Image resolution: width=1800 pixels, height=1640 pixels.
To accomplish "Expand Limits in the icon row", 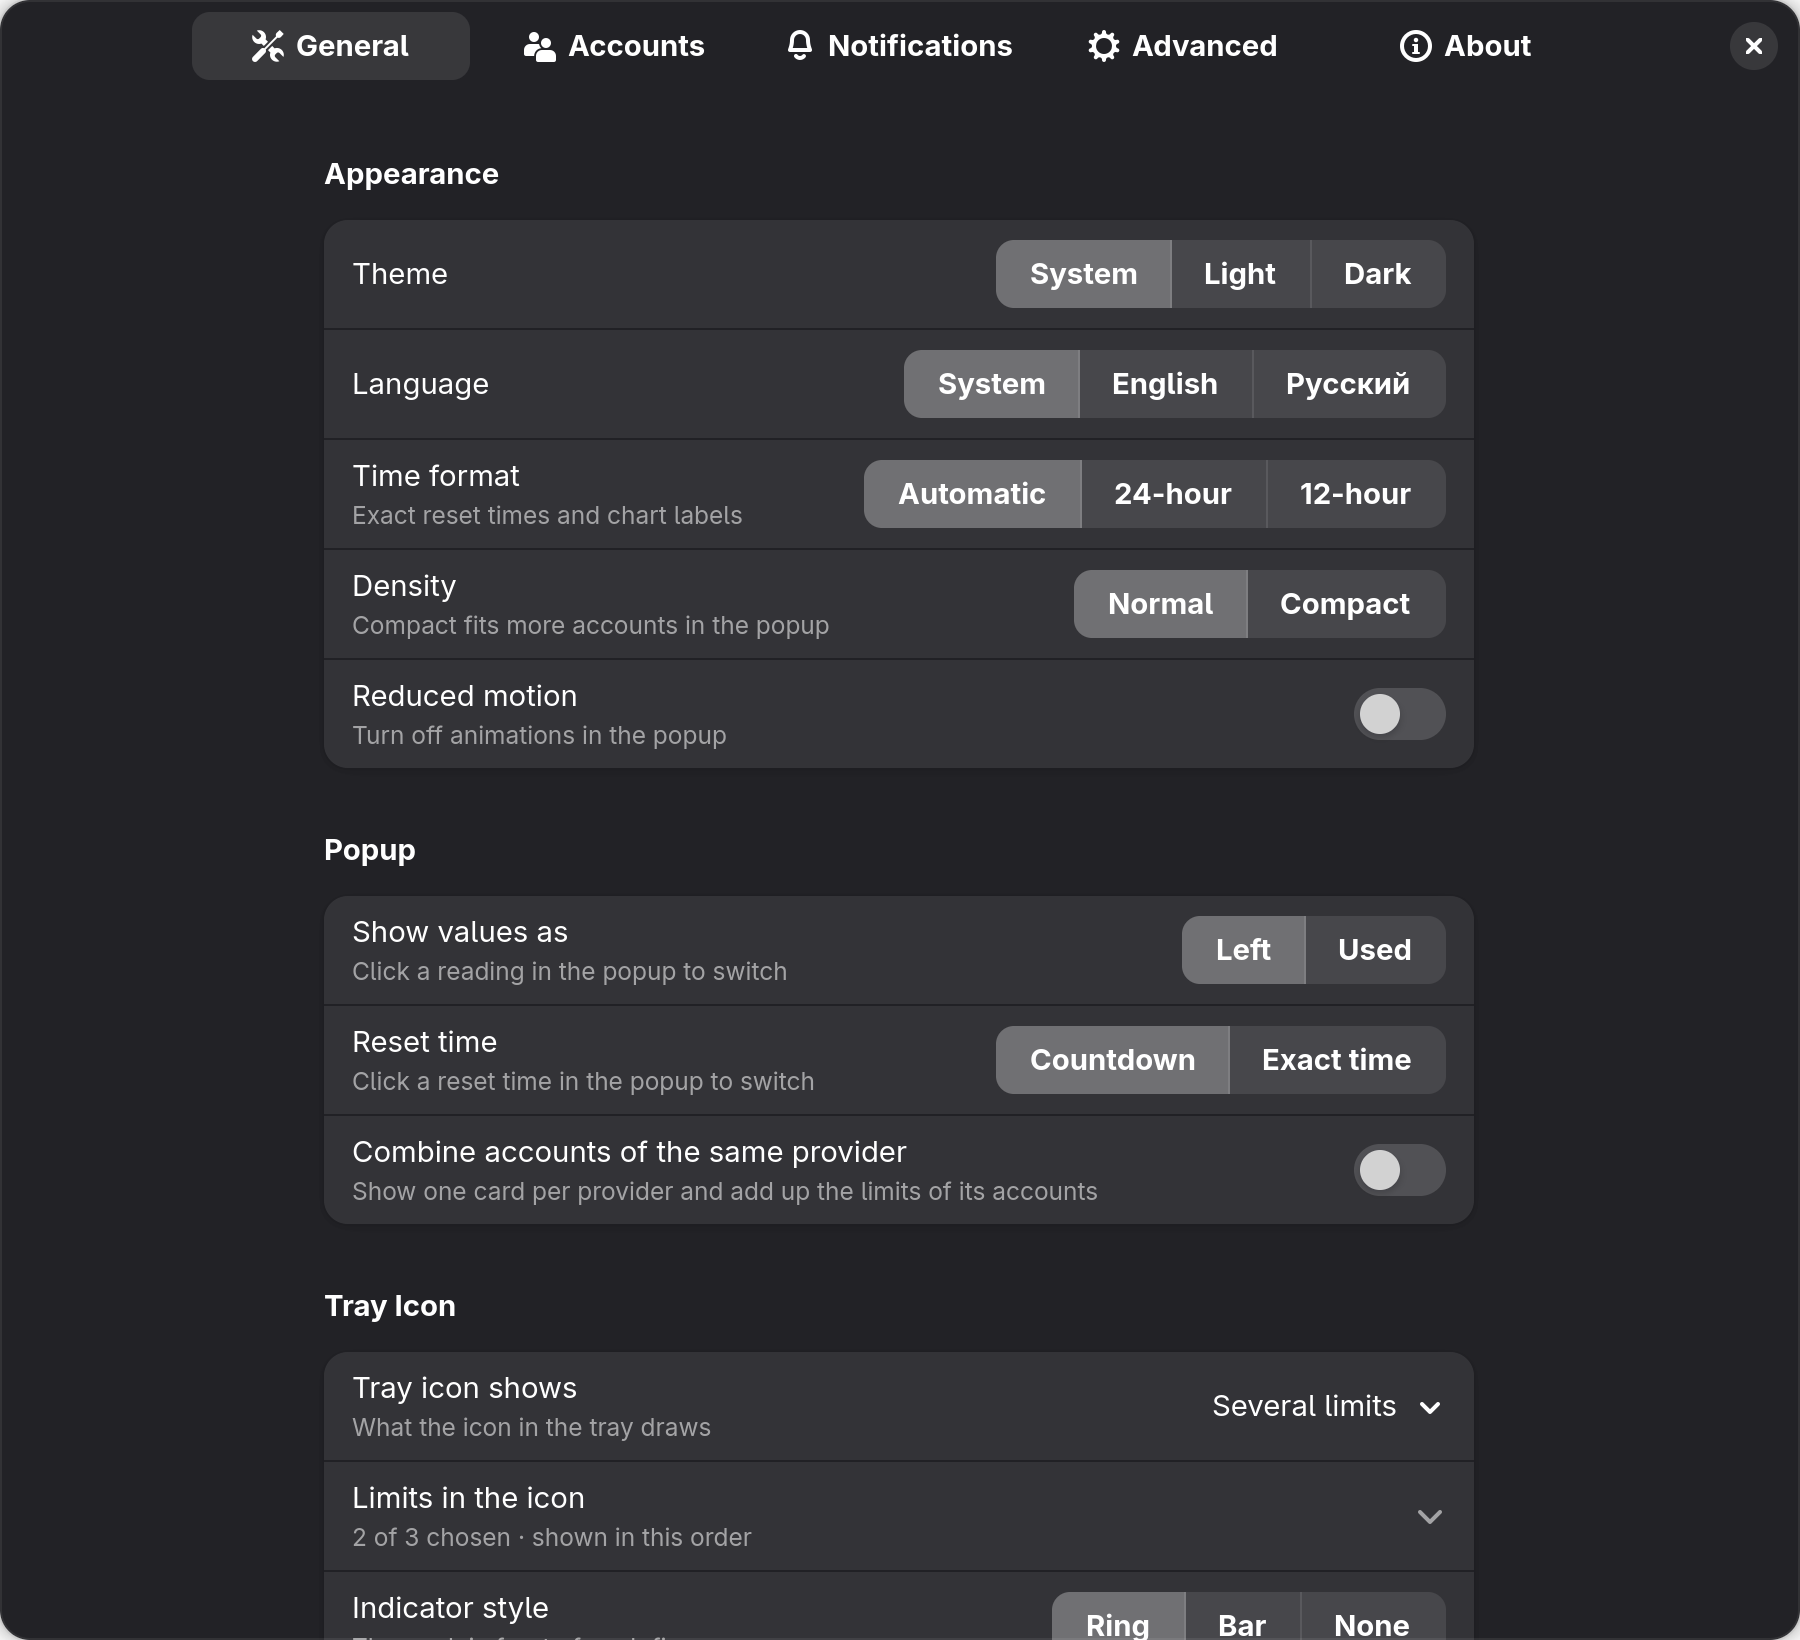I will pos(899,1517).
